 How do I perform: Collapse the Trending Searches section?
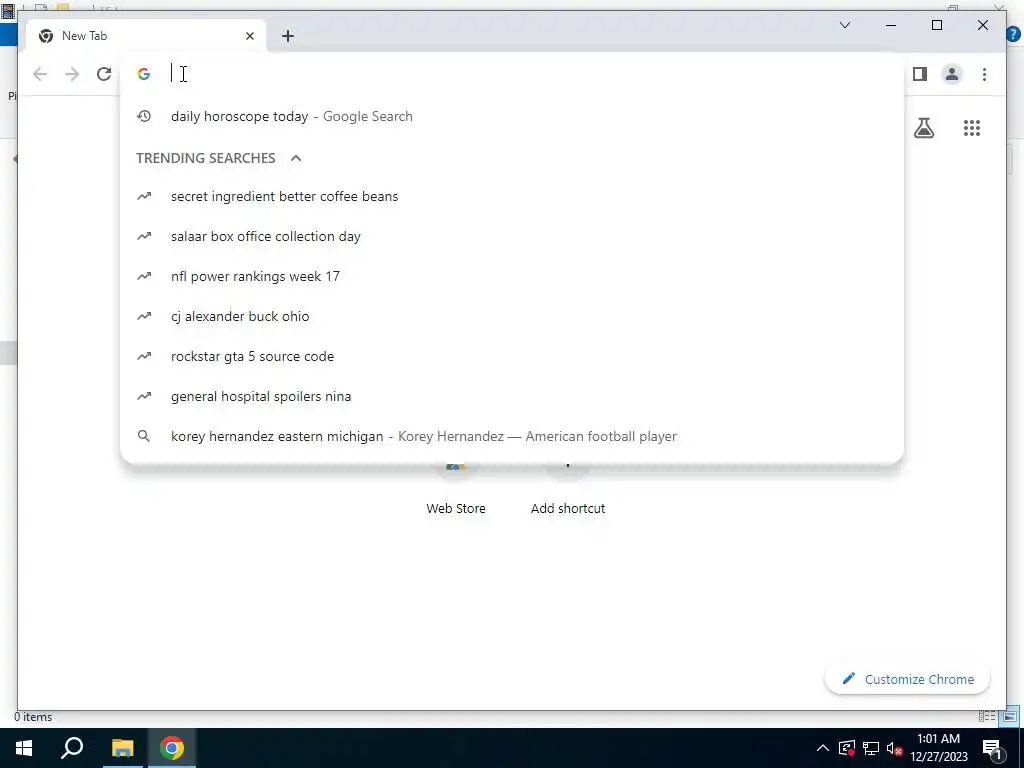click(296, 158)
